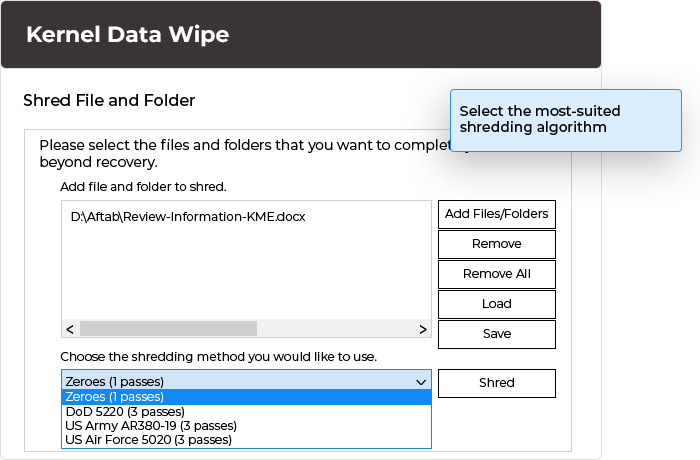Load a saved shred list
700x460 pixels.
[x=497, y=304]
